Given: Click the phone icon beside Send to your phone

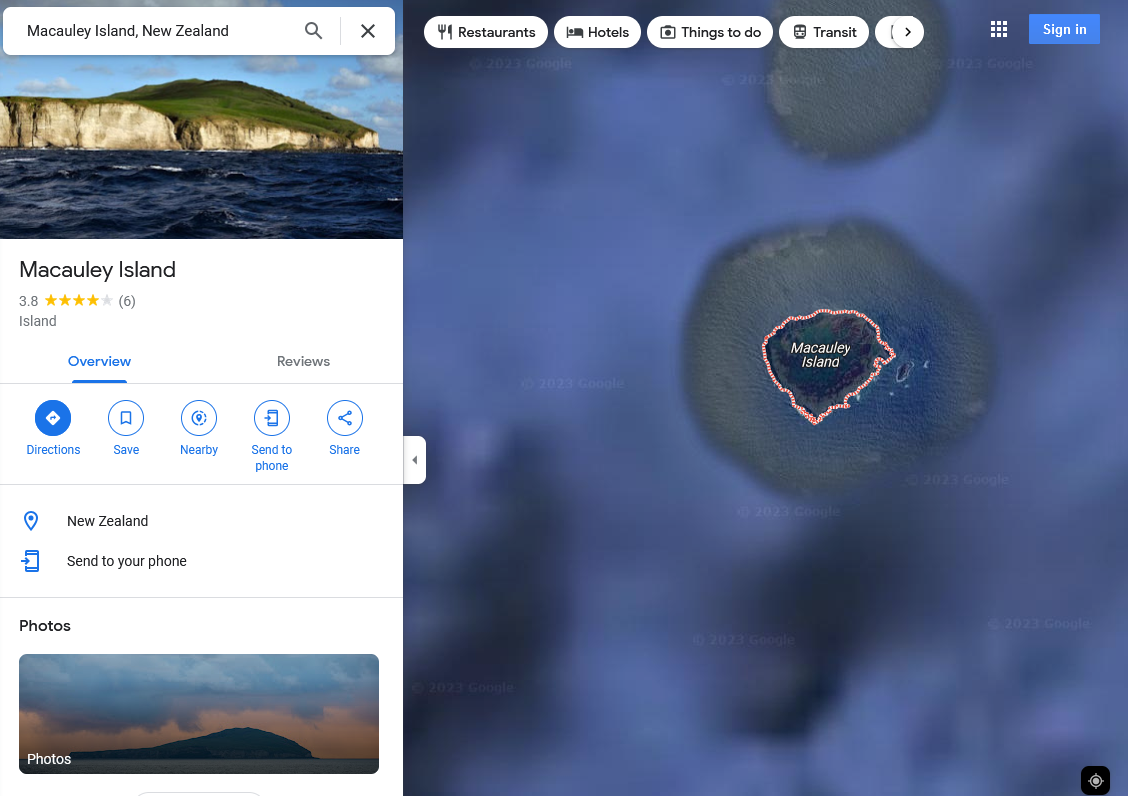Looking at the screenshot, I should pyautogui.click(x=31, y=561).
